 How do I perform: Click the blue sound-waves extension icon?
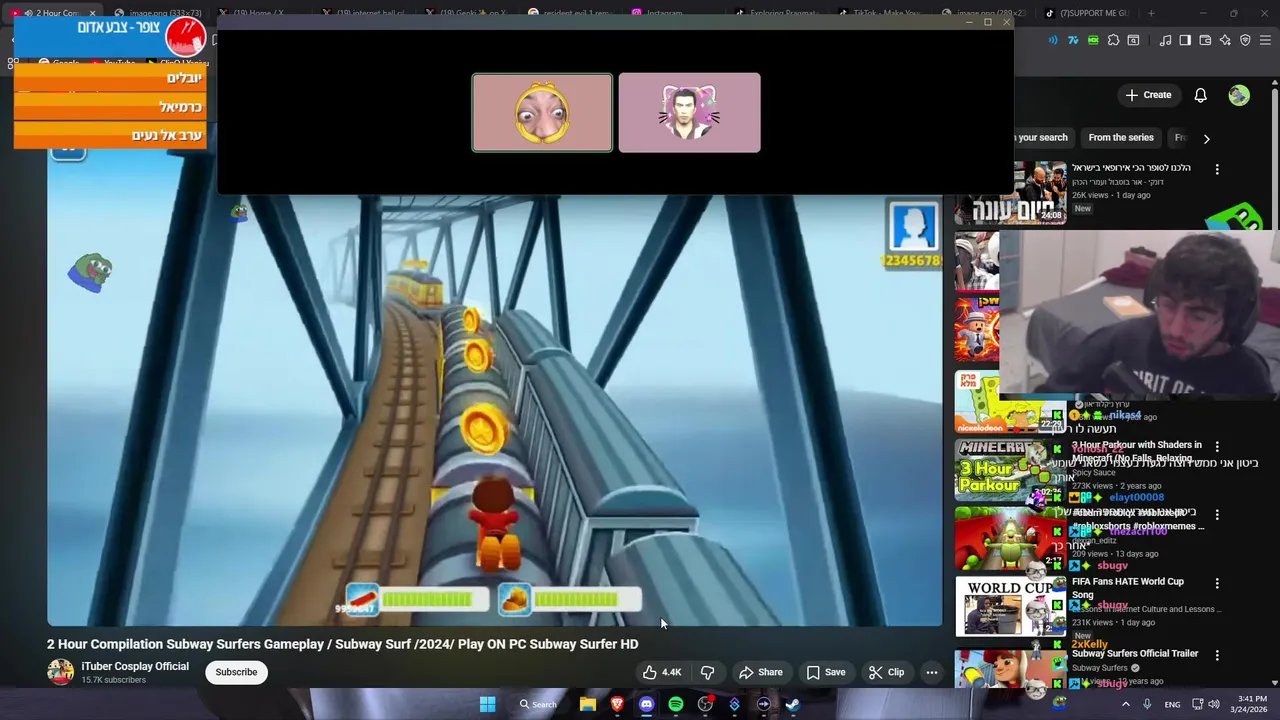point(1053,40)
